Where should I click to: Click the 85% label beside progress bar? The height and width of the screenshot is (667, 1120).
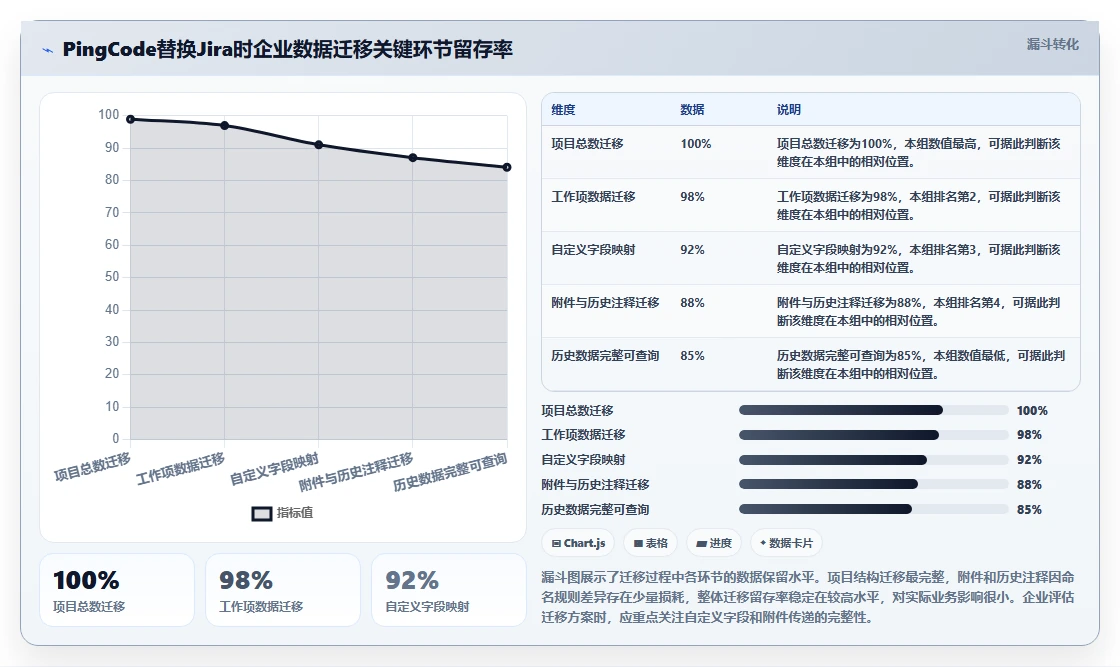(x=1029, y=510)
